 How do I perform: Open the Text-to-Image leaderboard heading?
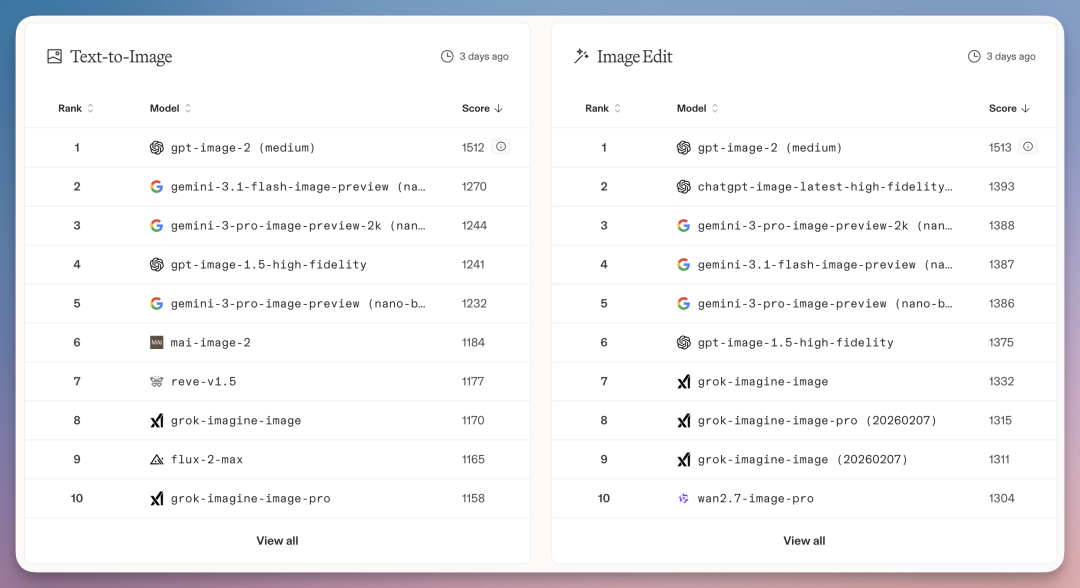(x=121, y=57)
